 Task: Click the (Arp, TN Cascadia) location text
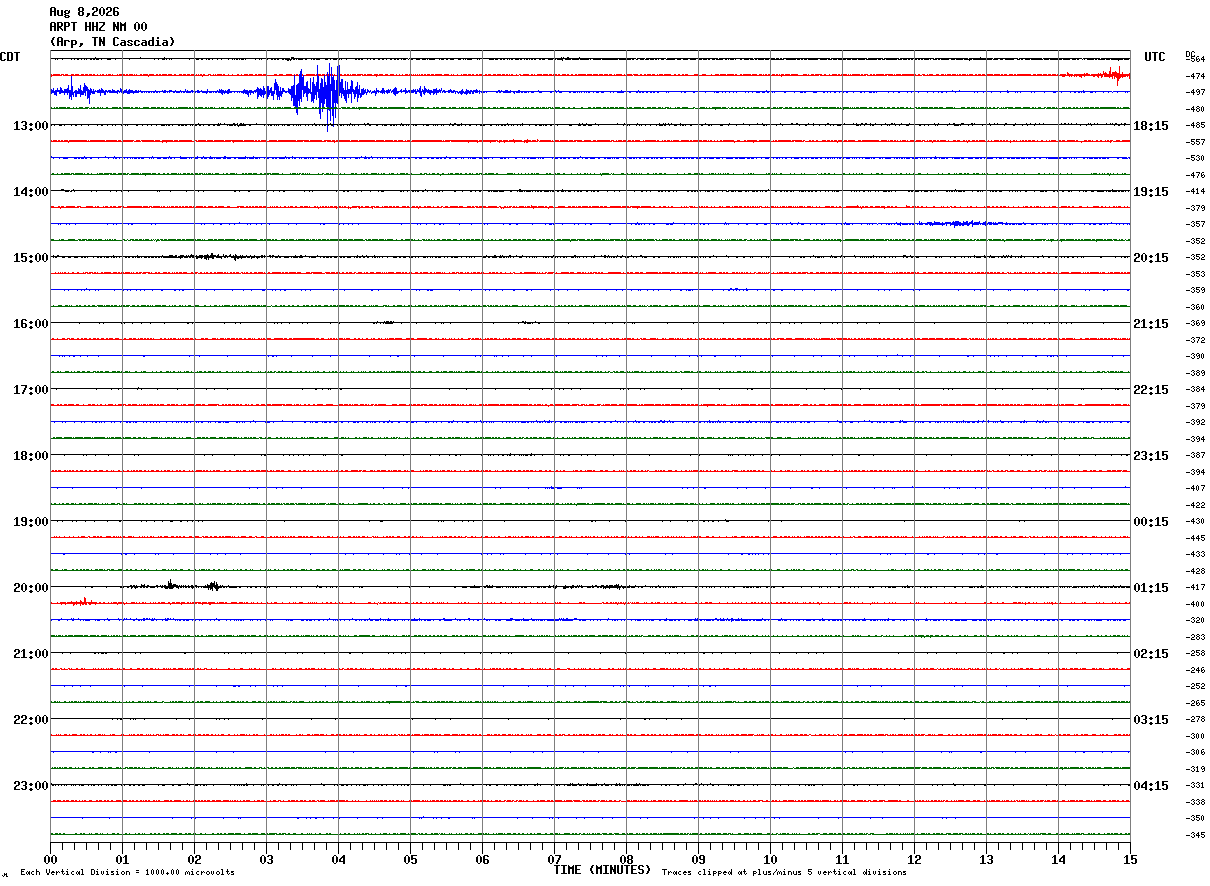tap(112, 42)
